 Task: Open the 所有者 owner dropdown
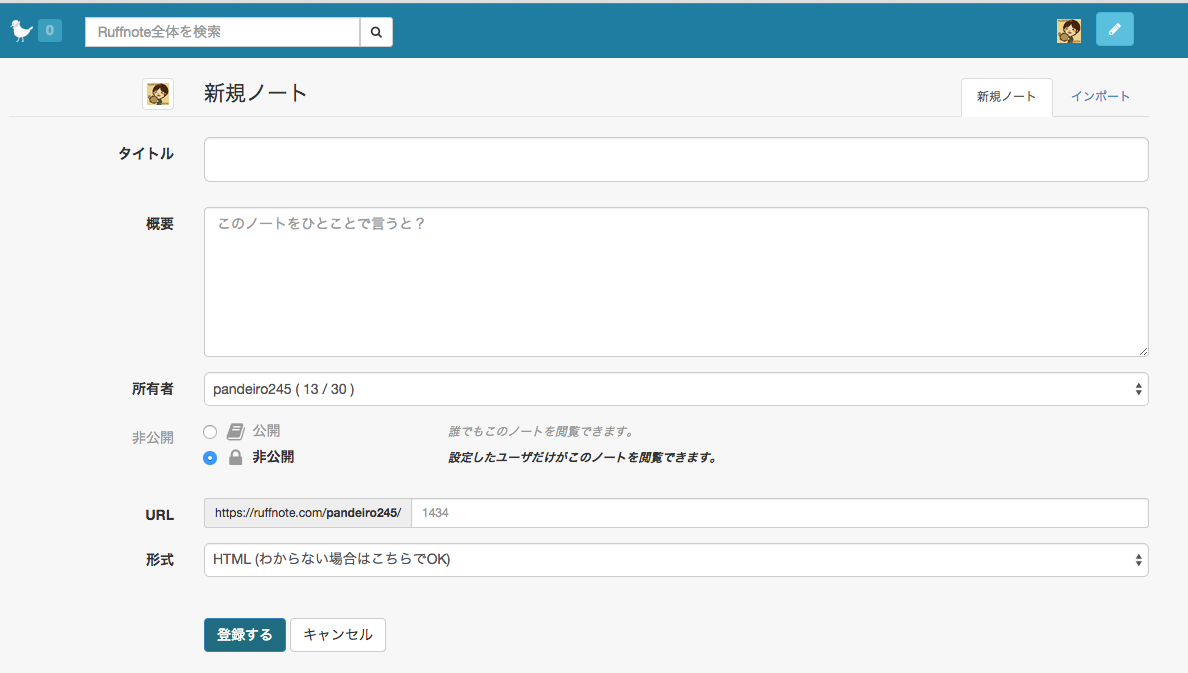(x=675, y=389)
